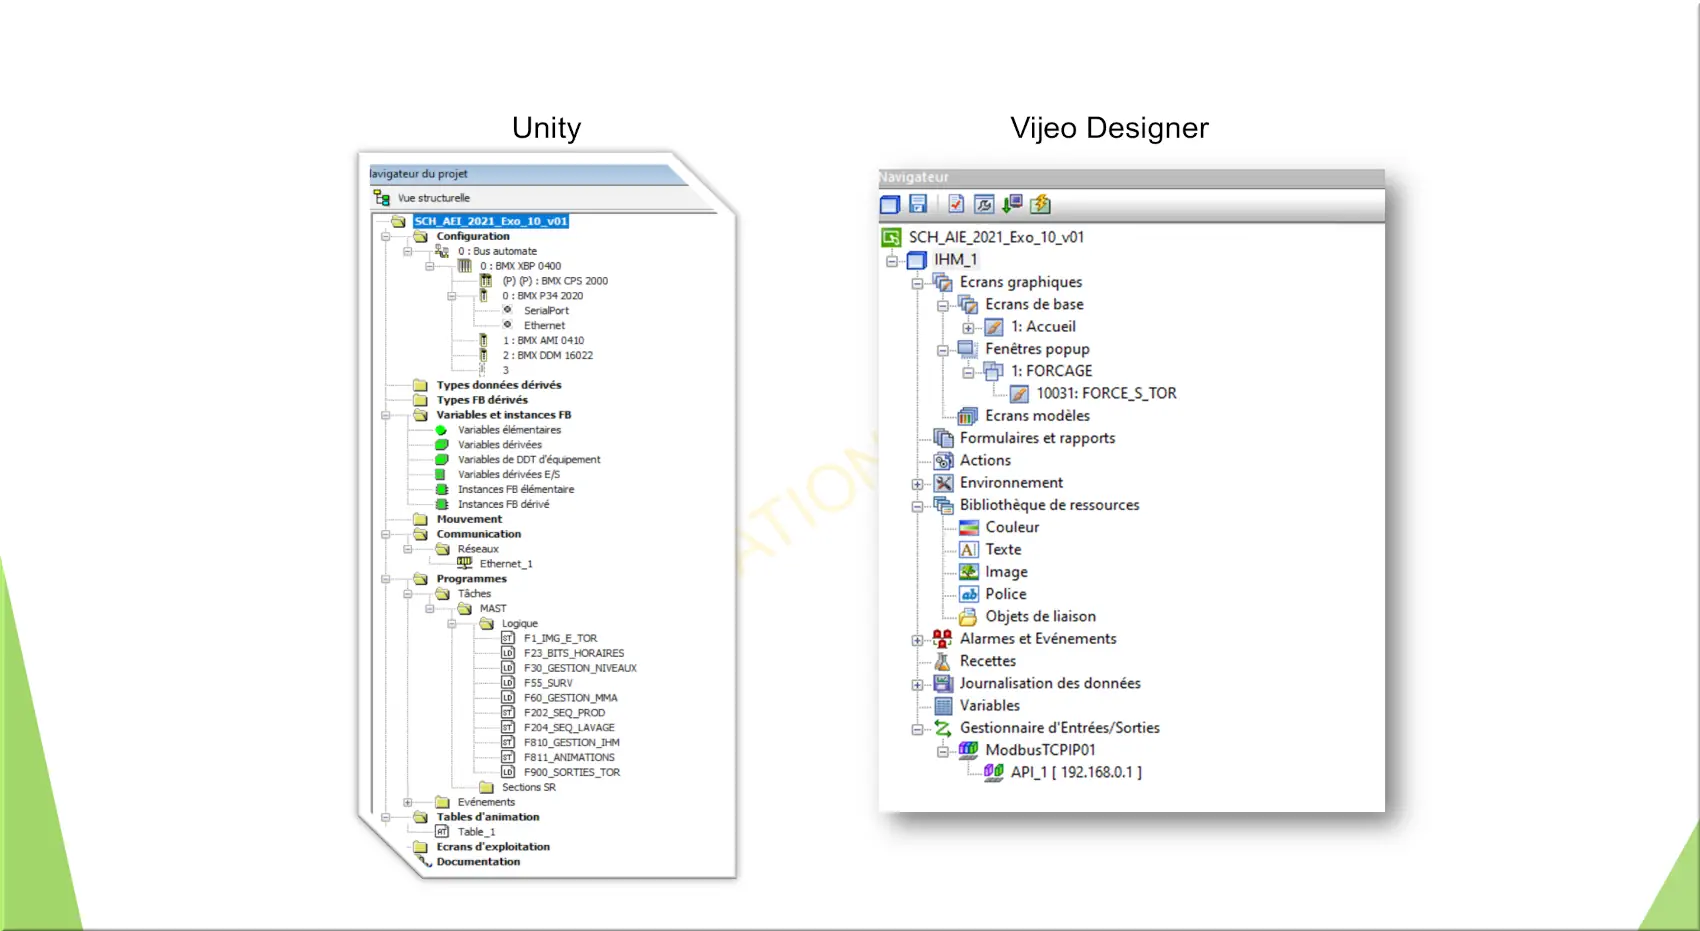Screen dimensions: 1700x931
Task: Click the validate checkmark icon in Vijeo toolbar
Action: pyautogui.click(x=956, y=204)
